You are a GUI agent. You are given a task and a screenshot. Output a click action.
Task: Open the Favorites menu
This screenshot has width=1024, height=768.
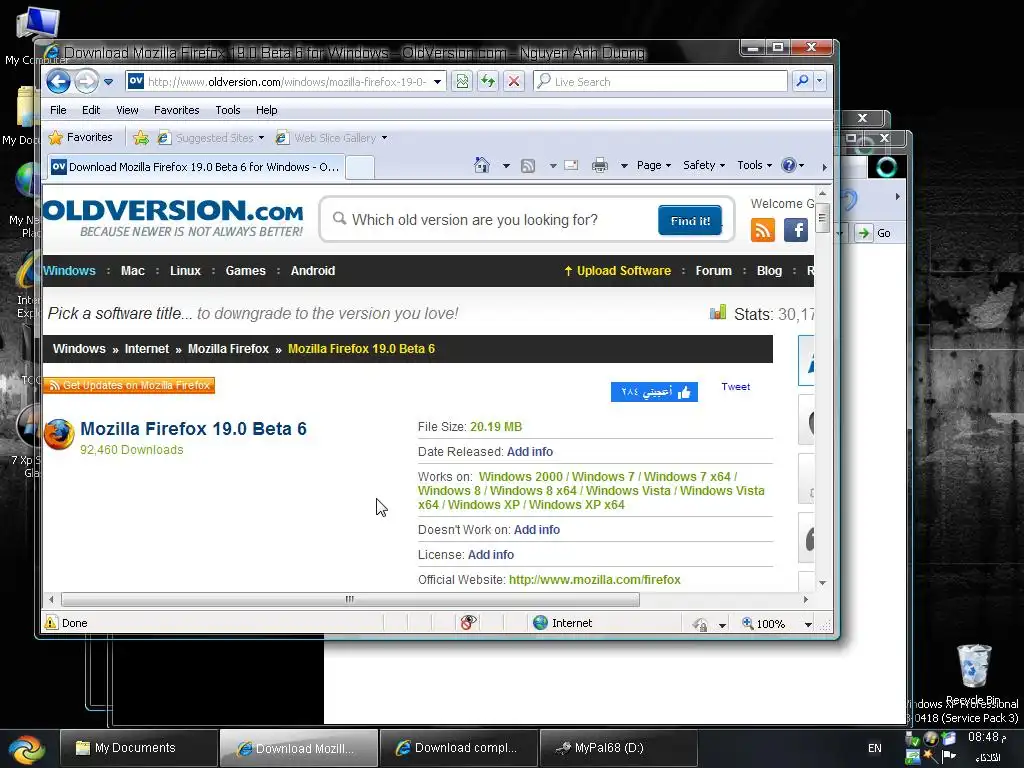(176, 110)
